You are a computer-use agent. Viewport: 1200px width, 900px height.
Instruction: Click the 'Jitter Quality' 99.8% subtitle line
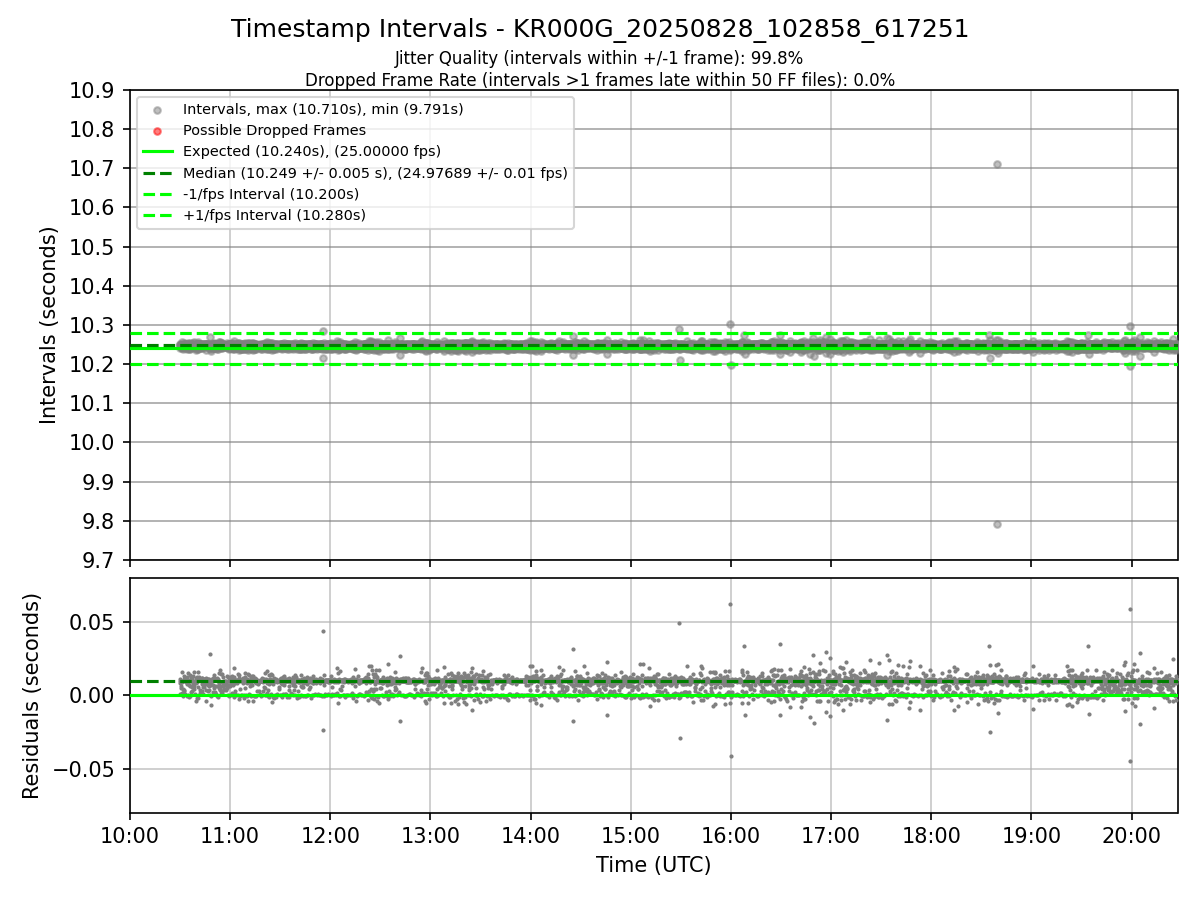[x=599, y=58]
